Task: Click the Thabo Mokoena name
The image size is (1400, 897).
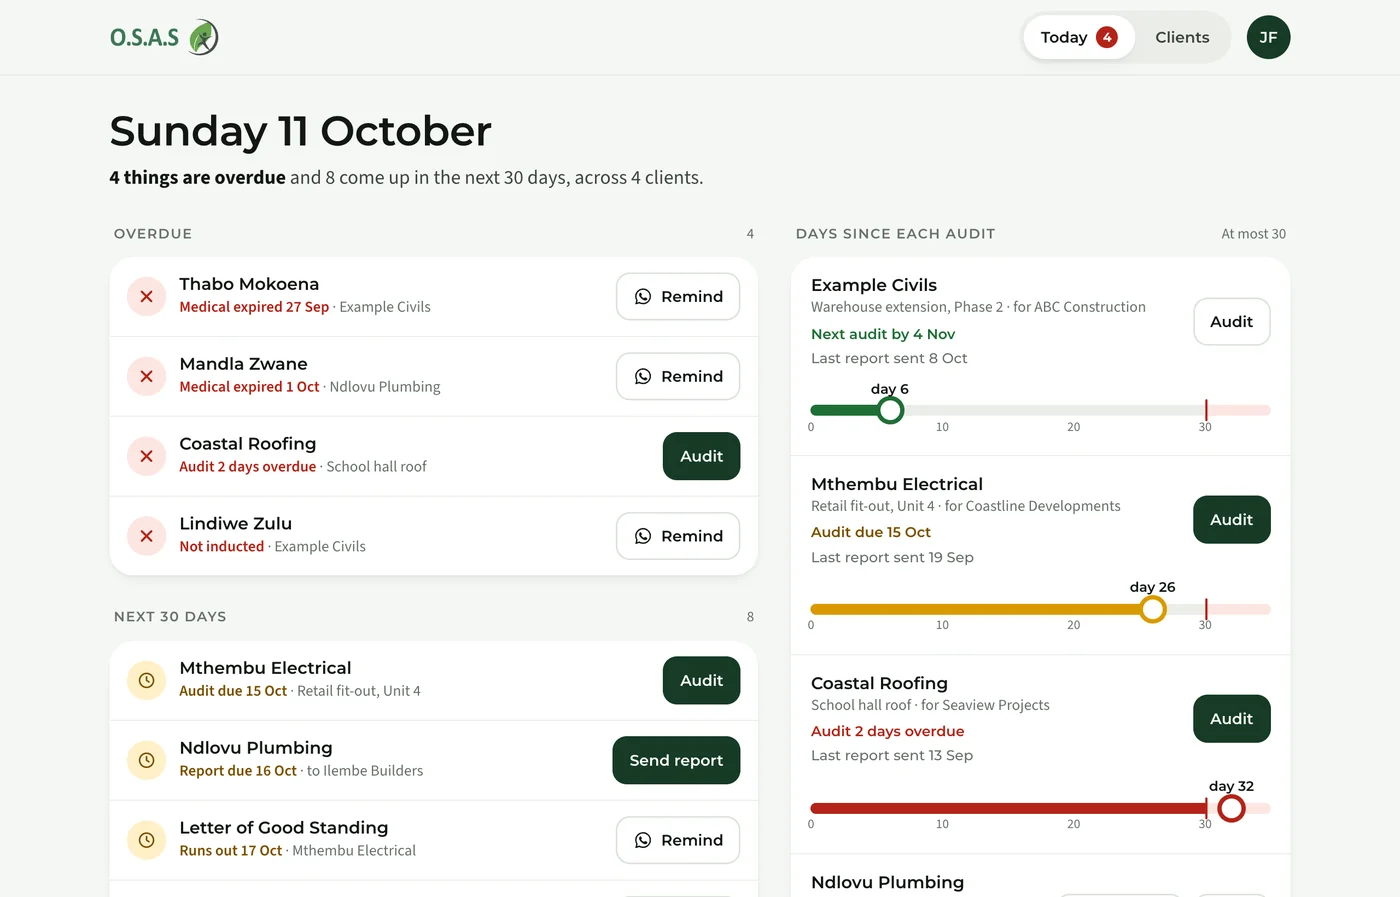Action: tap(249, 284)
